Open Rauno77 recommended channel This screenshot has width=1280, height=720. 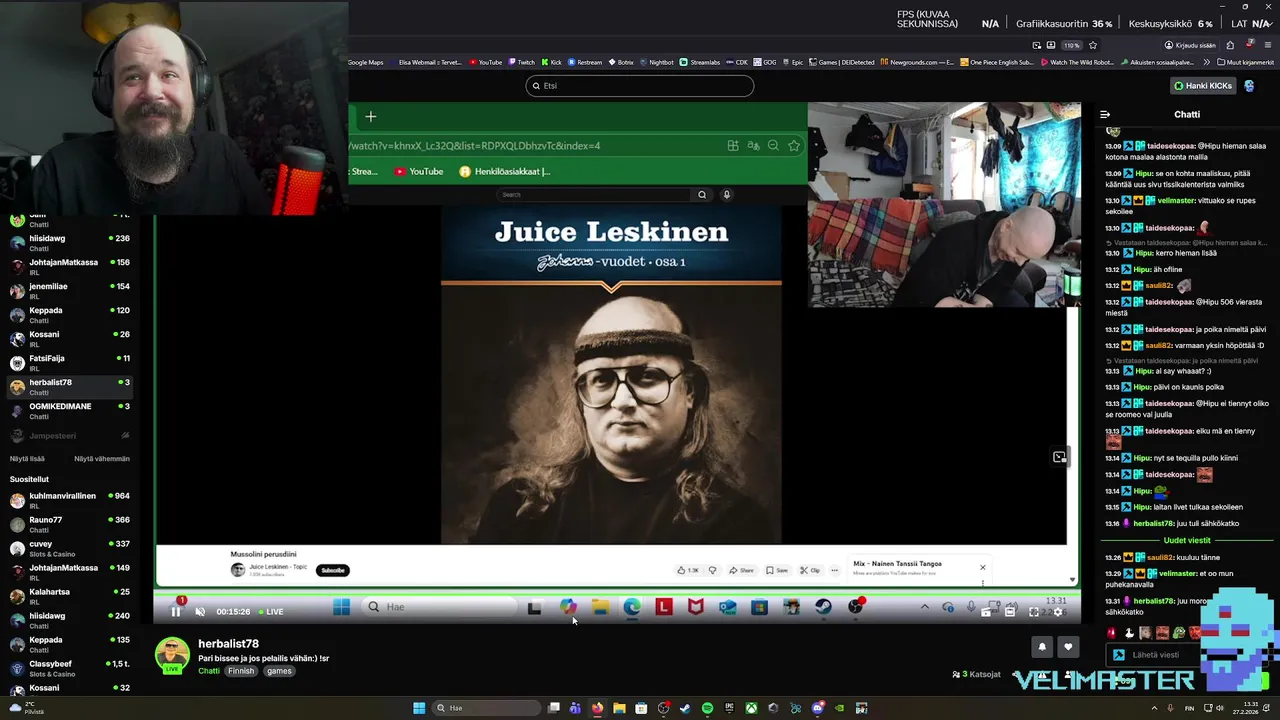(x=70, y=524)
